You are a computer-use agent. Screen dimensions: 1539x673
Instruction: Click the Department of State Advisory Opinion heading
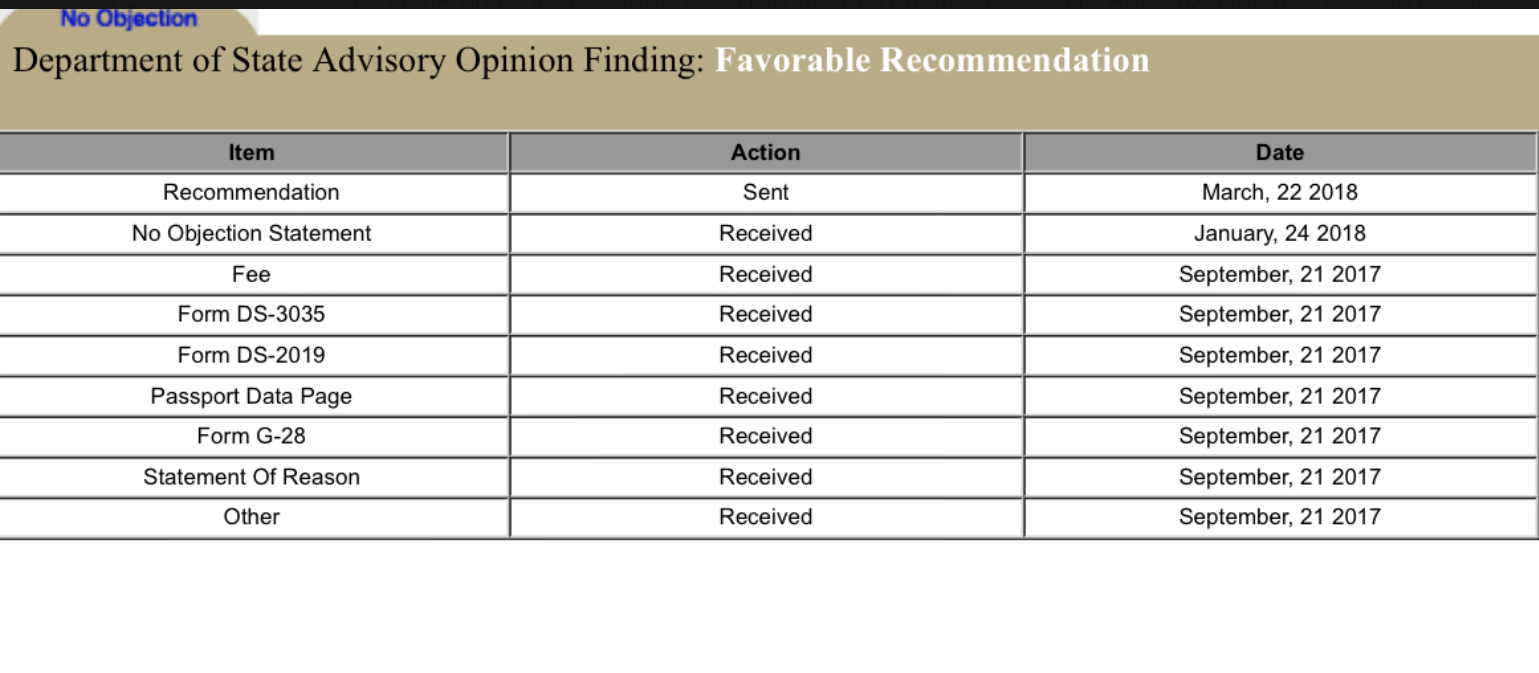tap(360, 61)
